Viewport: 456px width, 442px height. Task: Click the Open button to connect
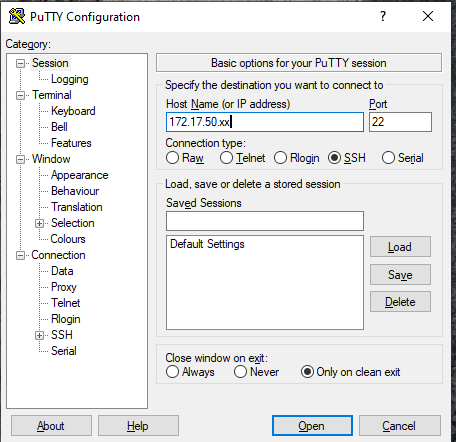312,426
